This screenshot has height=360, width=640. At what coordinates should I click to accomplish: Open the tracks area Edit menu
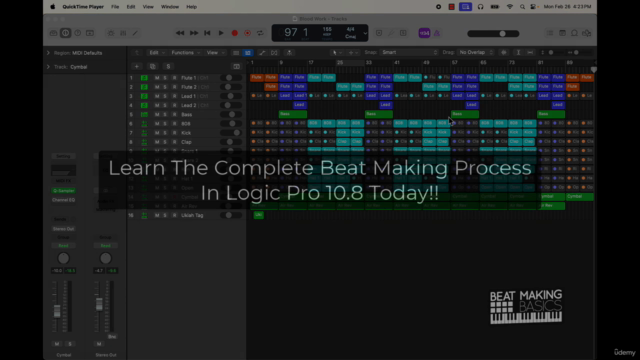156,53
